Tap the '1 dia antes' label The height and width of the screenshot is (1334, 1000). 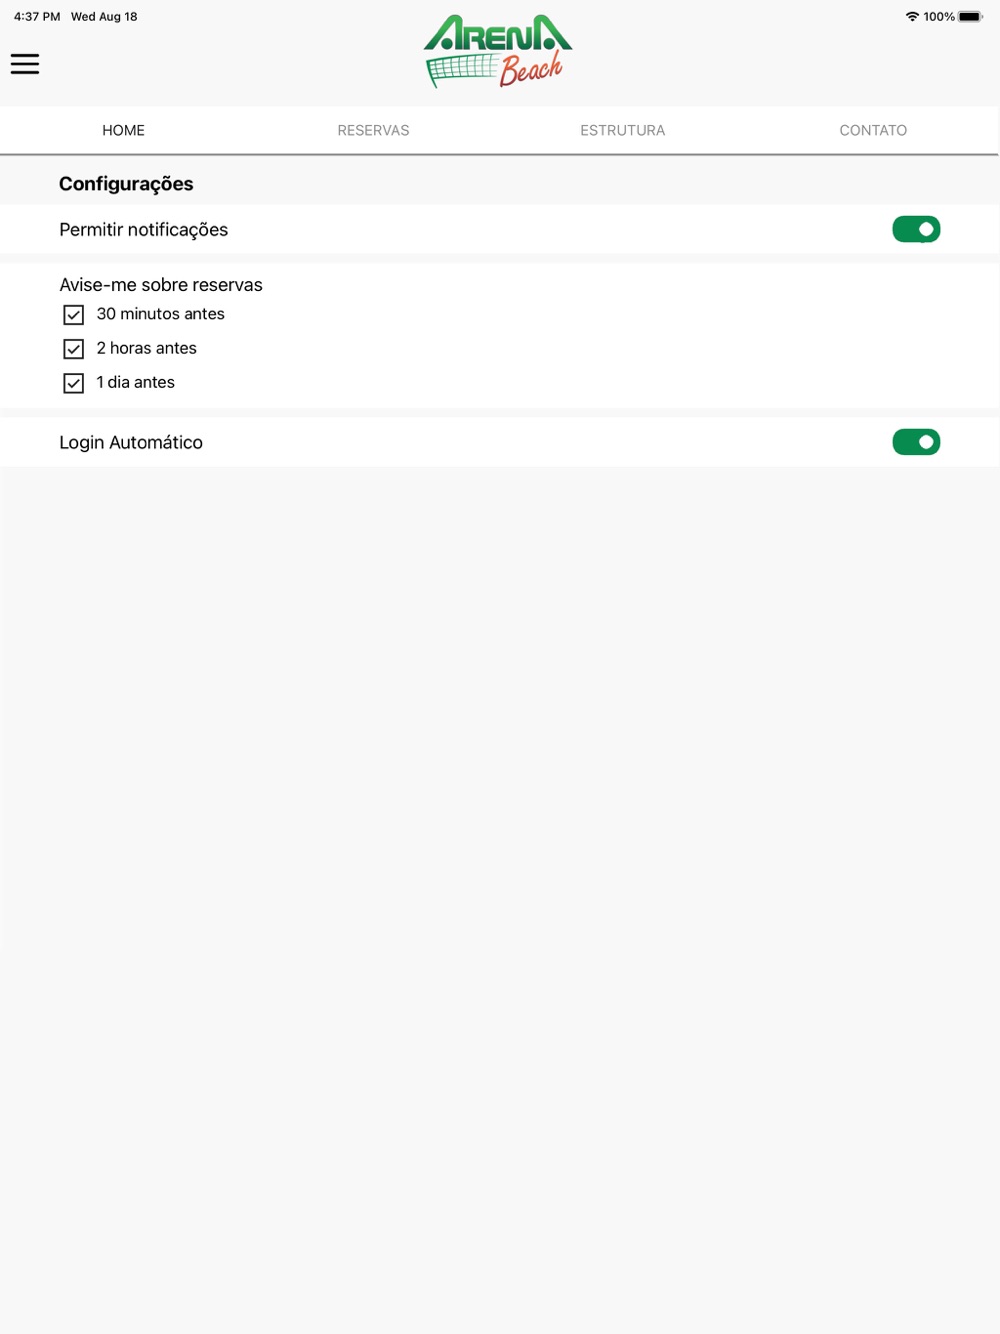[135, 382]
